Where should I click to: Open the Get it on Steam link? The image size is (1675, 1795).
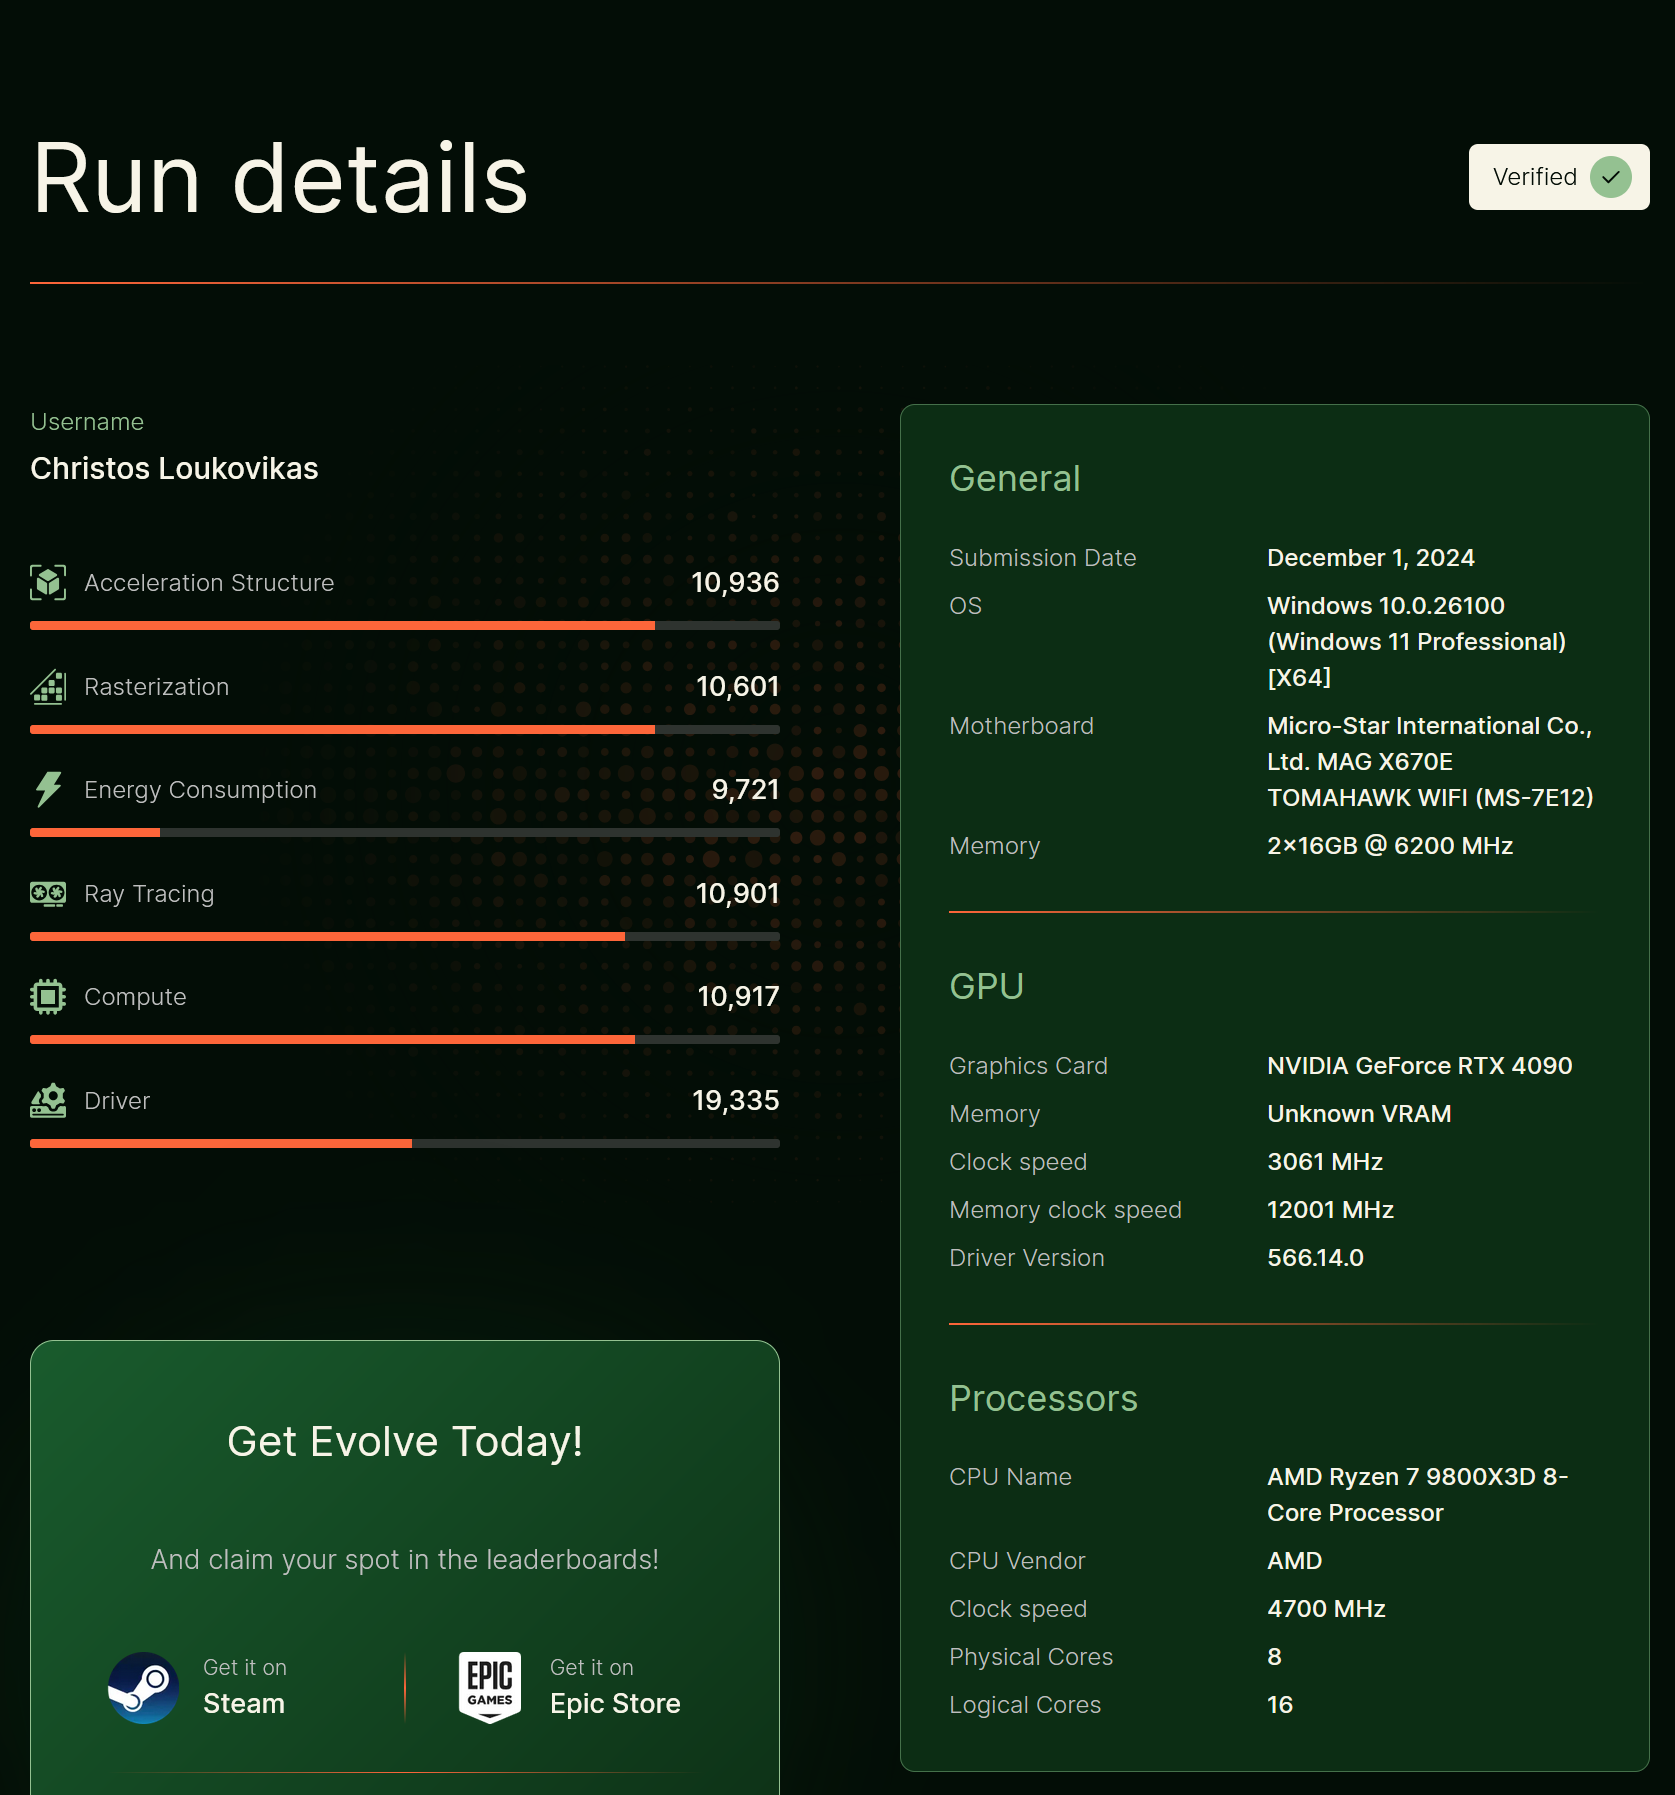(x=197, y=1687)
